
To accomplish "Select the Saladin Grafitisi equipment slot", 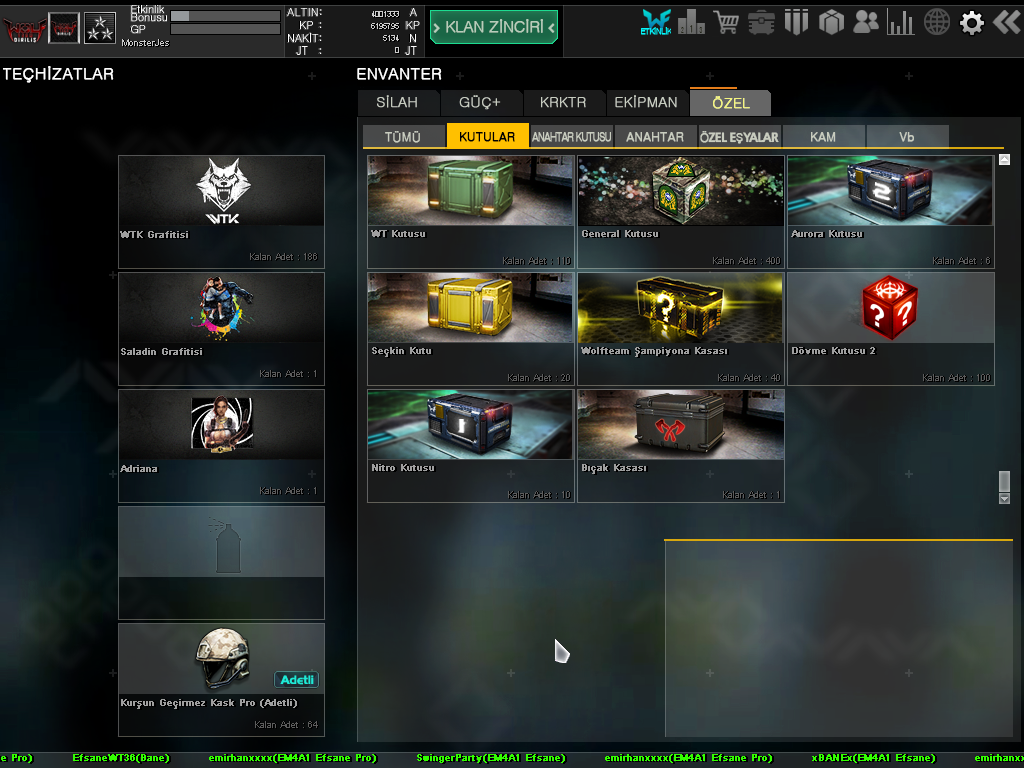I will click(x=221, y=328).
